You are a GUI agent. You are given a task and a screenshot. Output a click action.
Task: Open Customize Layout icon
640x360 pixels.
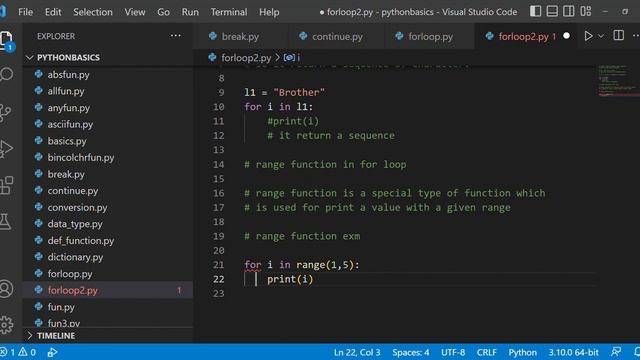click(586, 11)
